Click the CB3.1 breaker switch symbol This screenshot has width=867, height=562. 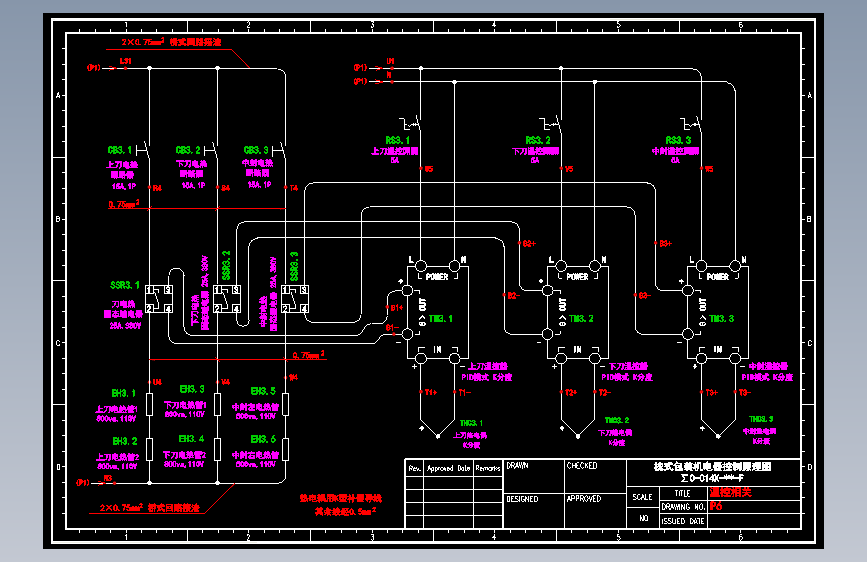(x=144, y=149)
